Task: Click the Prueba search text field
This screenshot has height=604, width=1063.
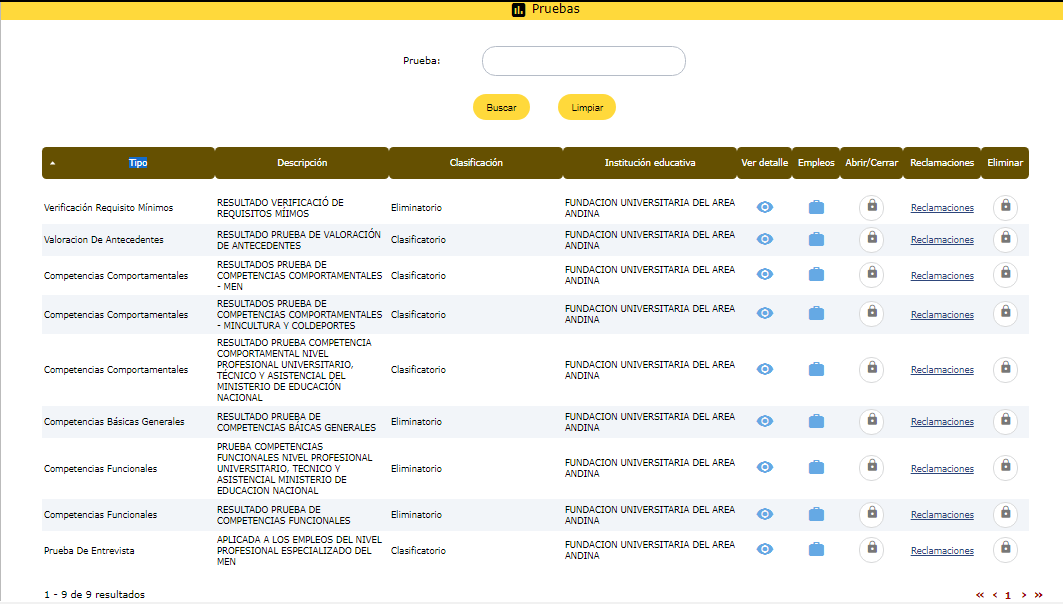Action: pyautogui.click(x=583, y=61)
